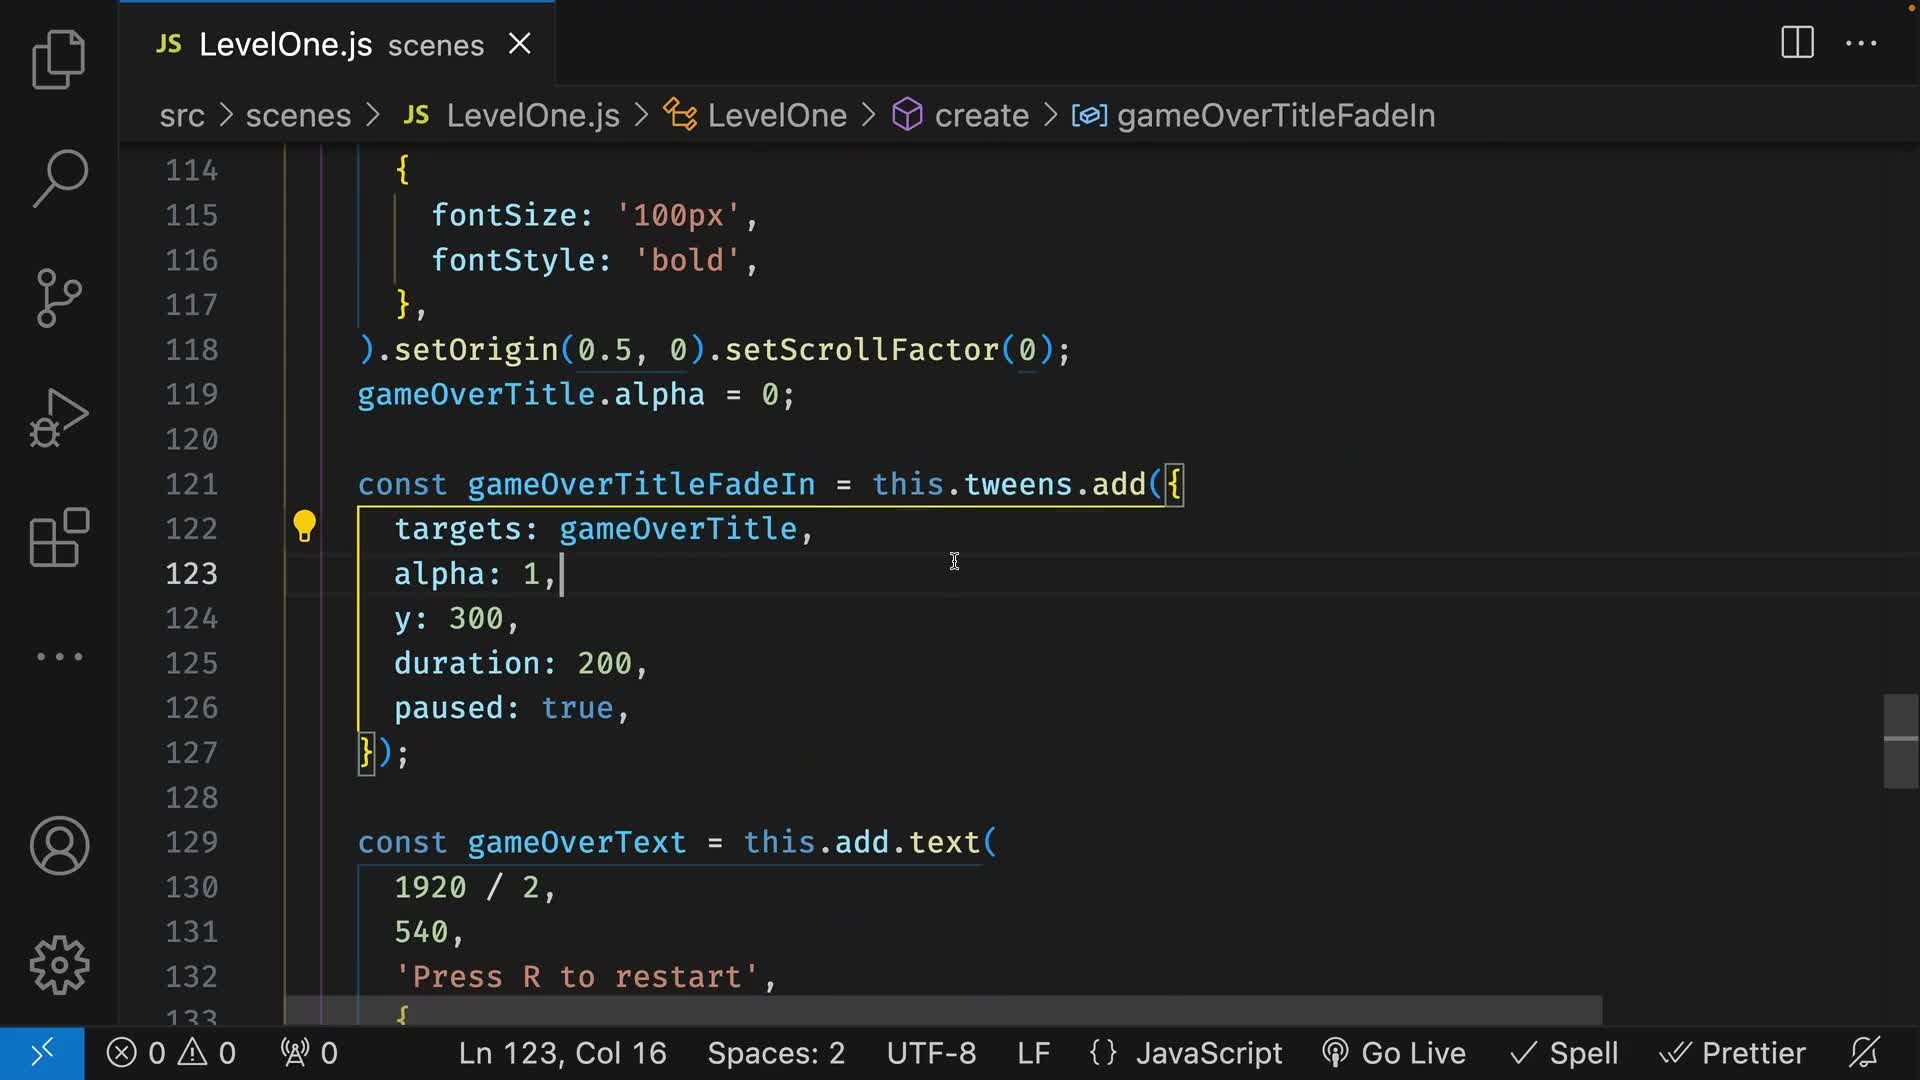
Task: Open the Extensions view
Action: click(x=59, y=537)
